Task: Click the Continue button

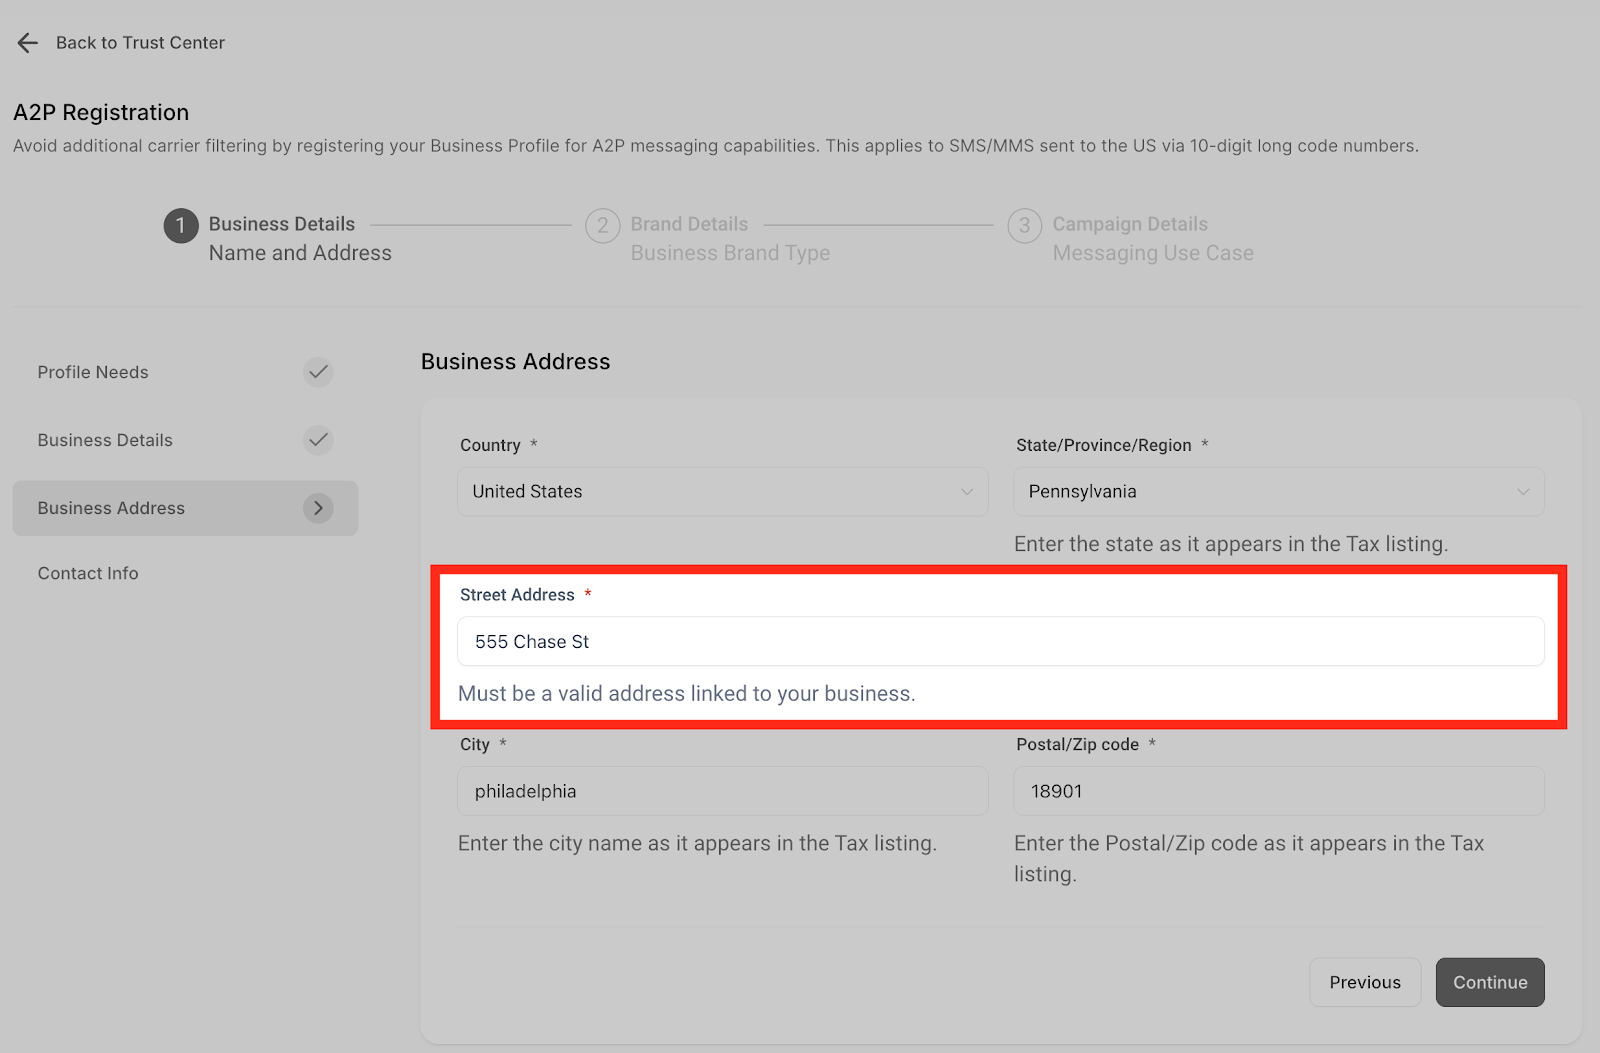Action: click(1490, 982)
